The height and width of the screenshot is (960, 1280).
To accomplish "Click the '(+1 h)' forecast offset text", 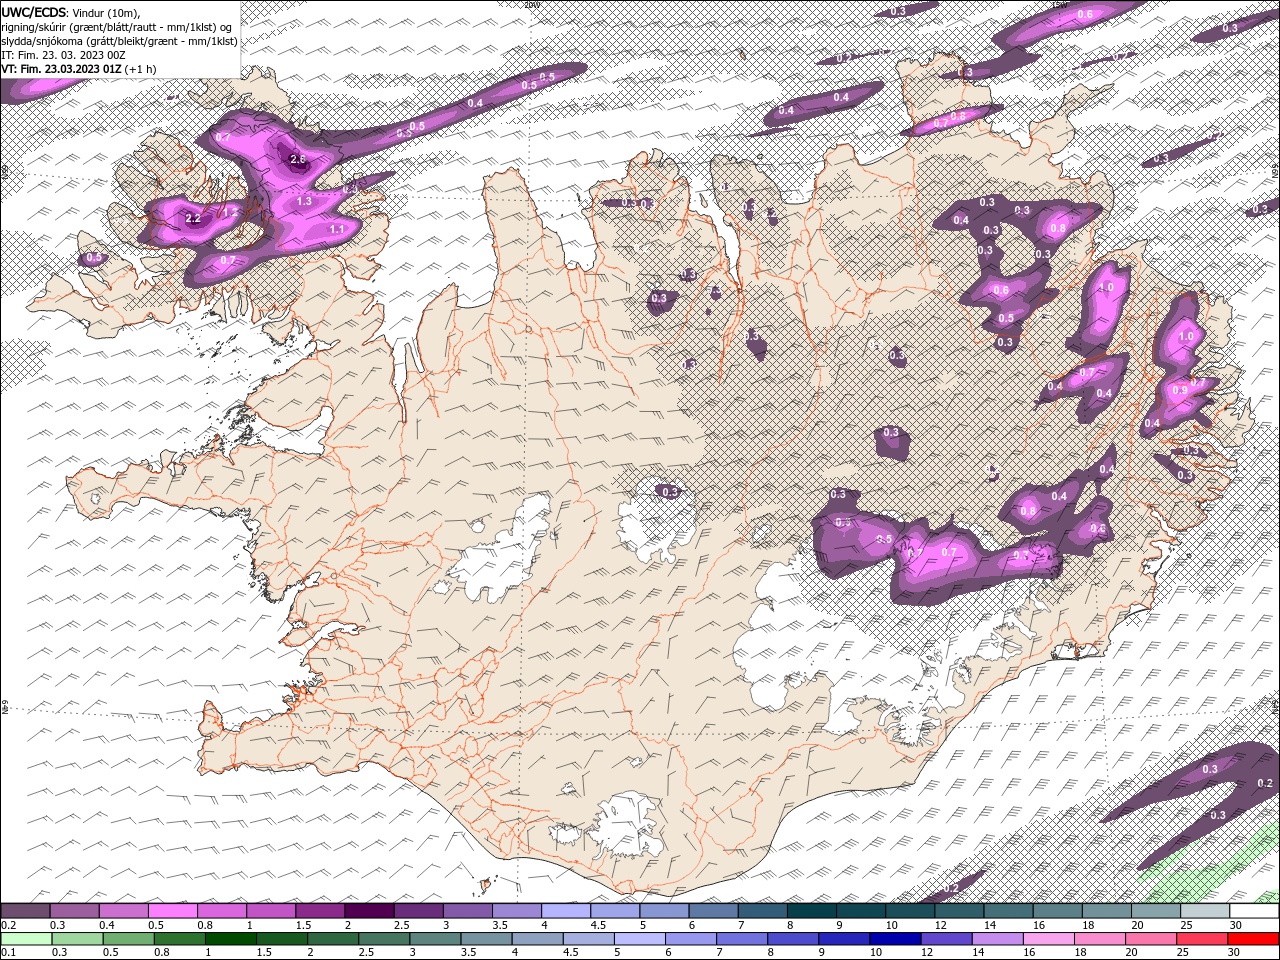I will (x=141, y=69).
